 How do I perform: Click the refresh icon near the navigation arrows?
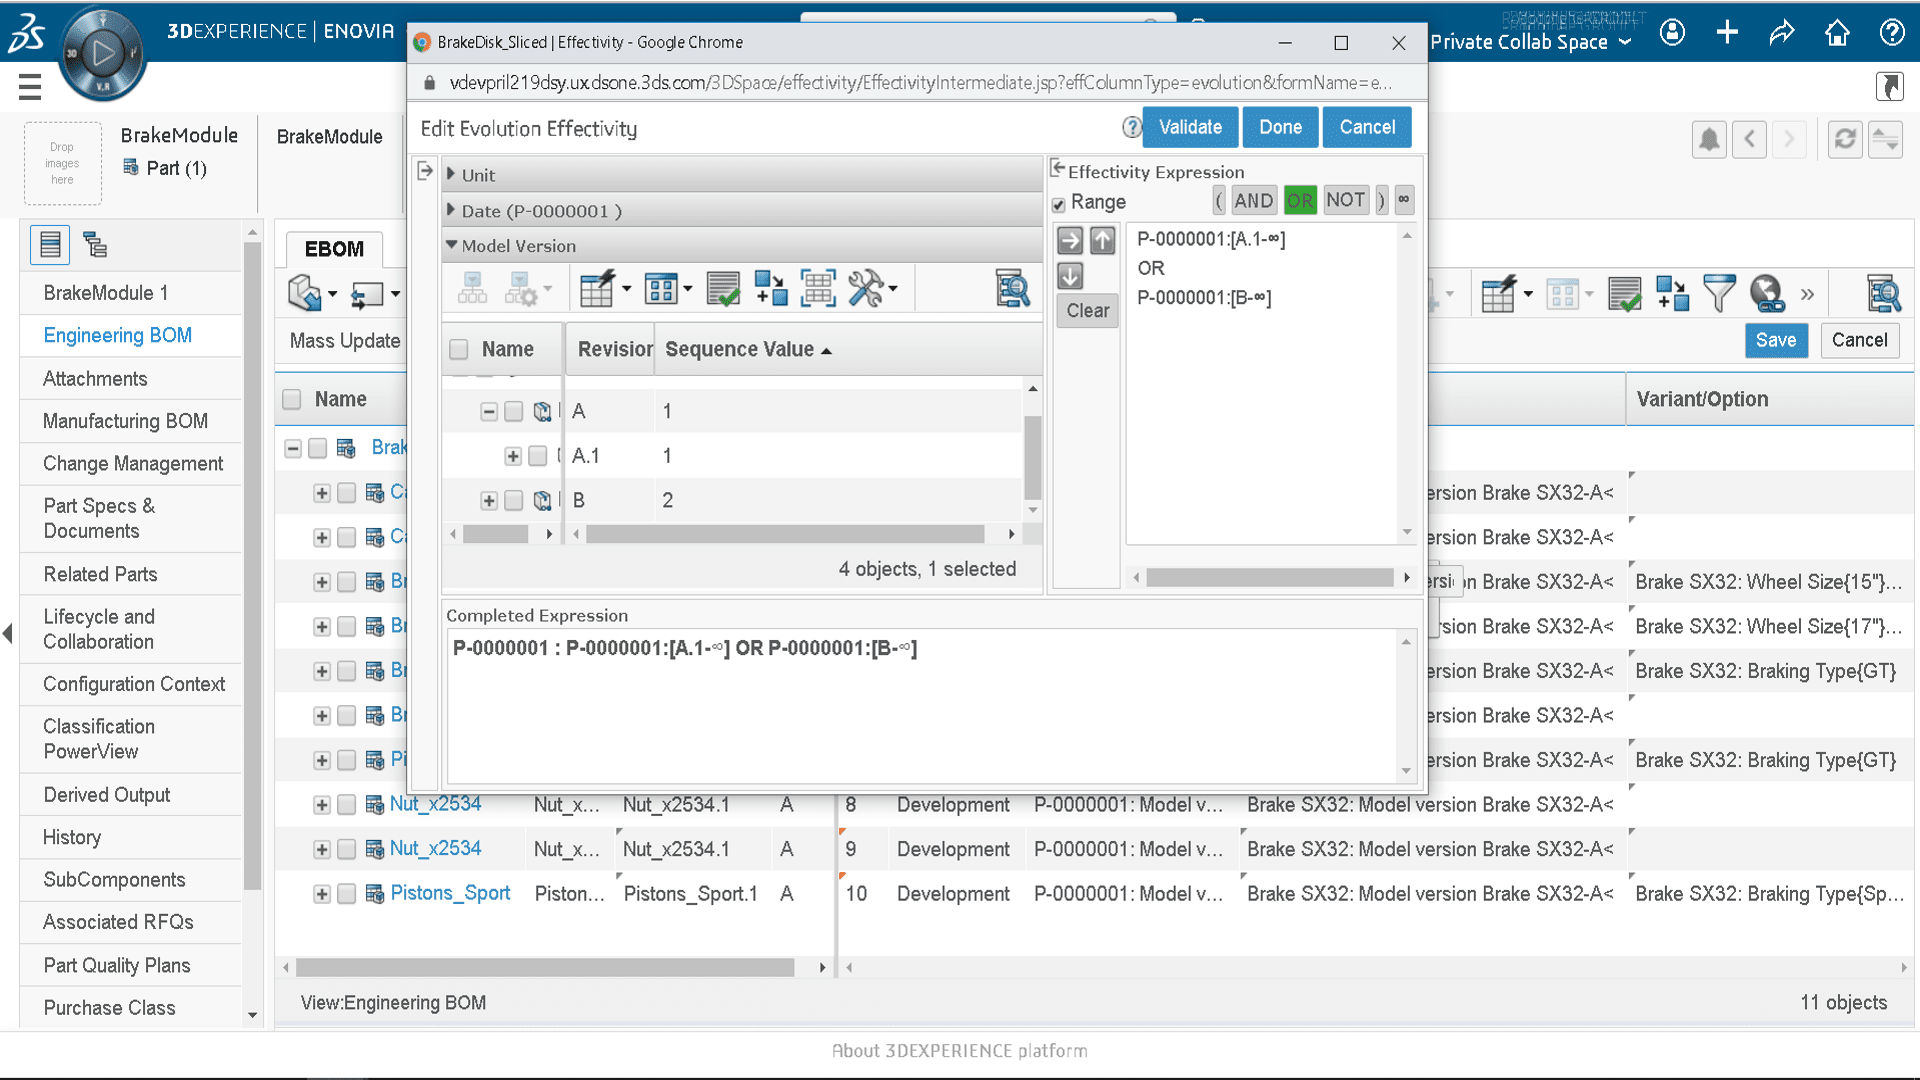pyautogui.click(x=1845, y=139)
